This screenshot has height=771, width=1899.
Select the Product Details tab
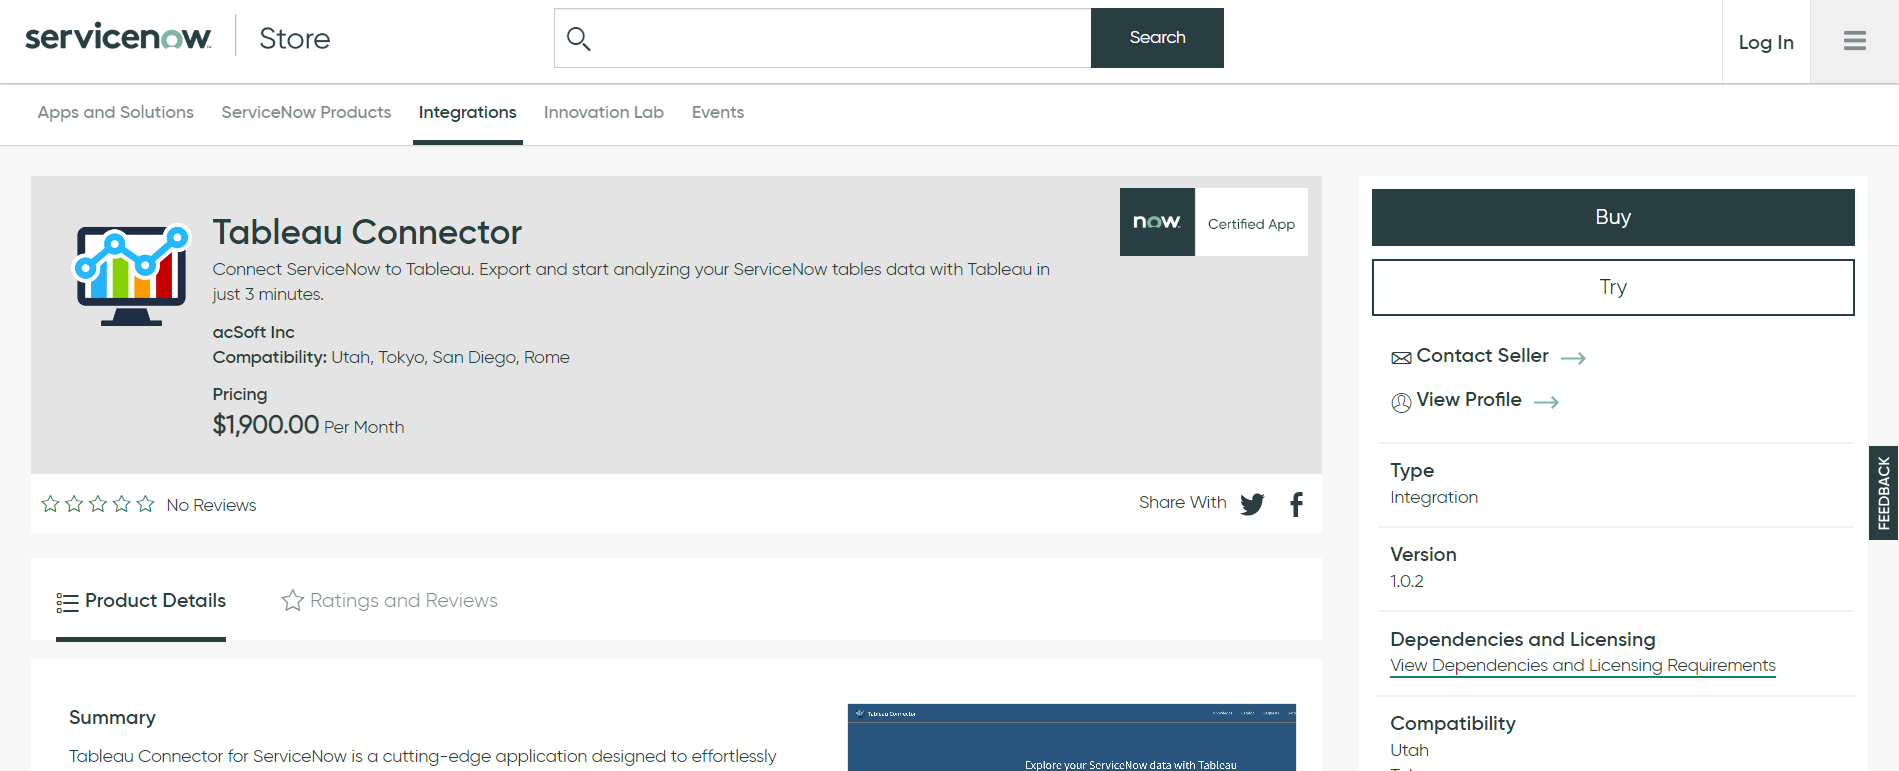coord(141,601)
